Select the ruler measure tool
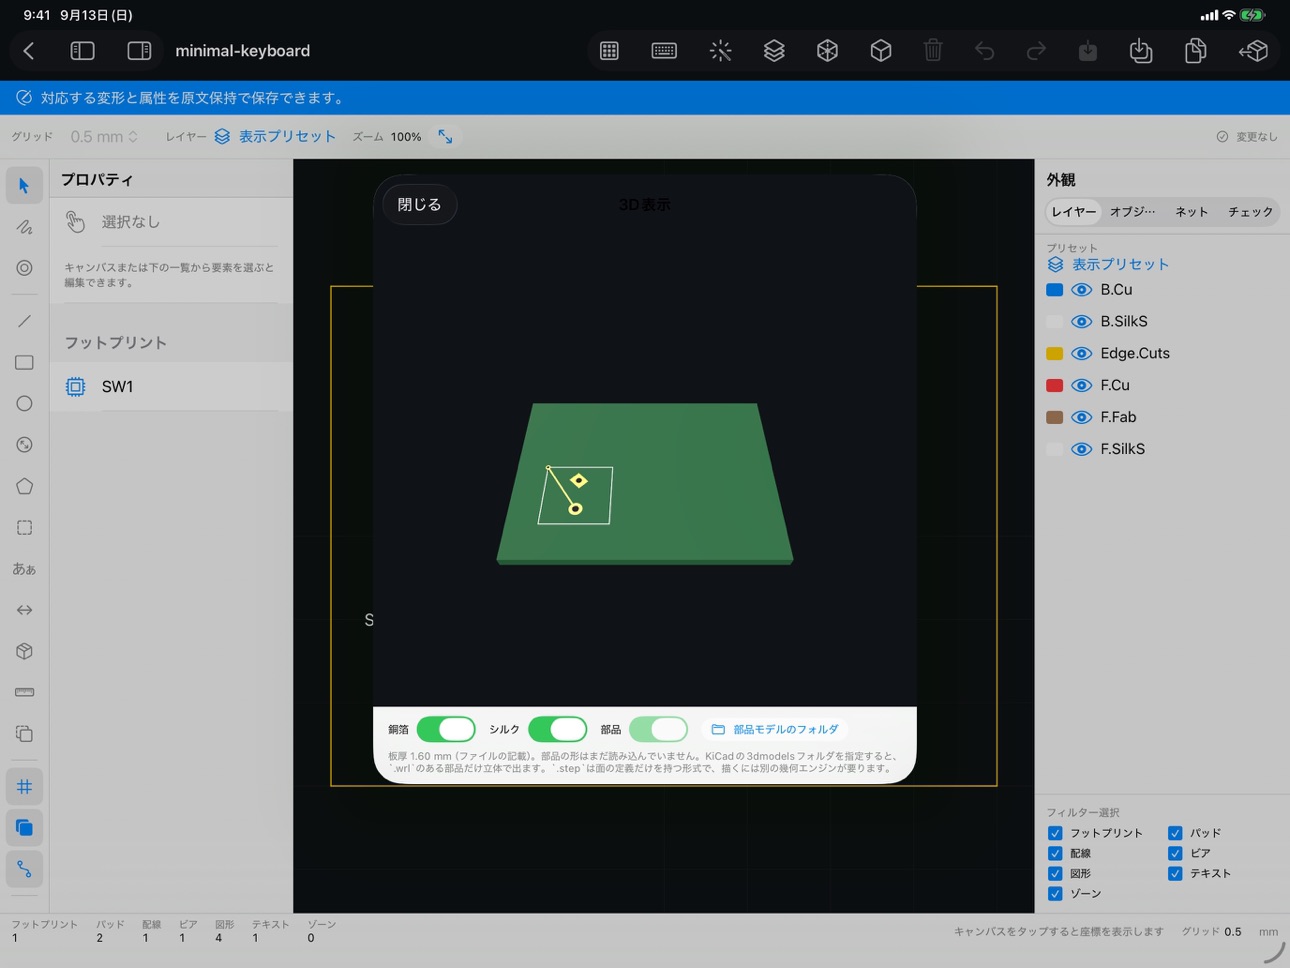 (24, 692)
